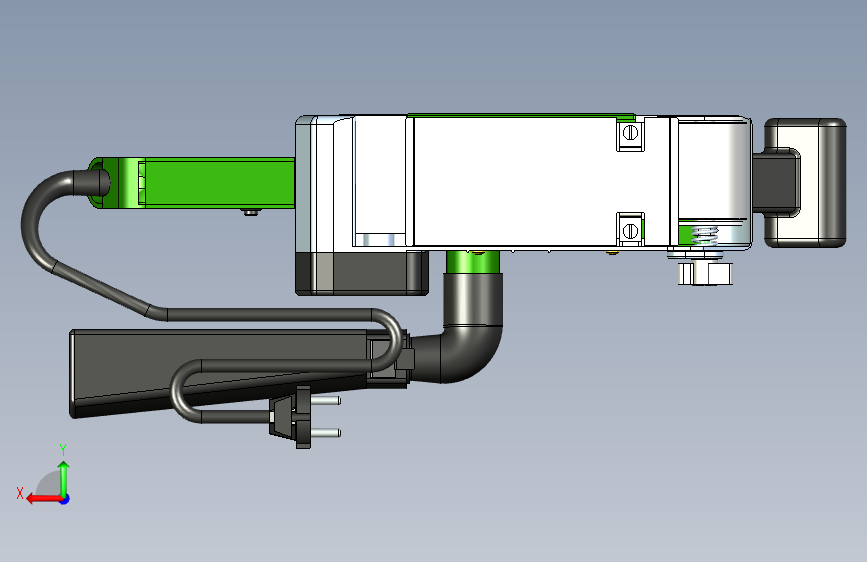Select the dark gray block beneath white body
This screenshot has height=562, width=867.
(x=362, y=273)
